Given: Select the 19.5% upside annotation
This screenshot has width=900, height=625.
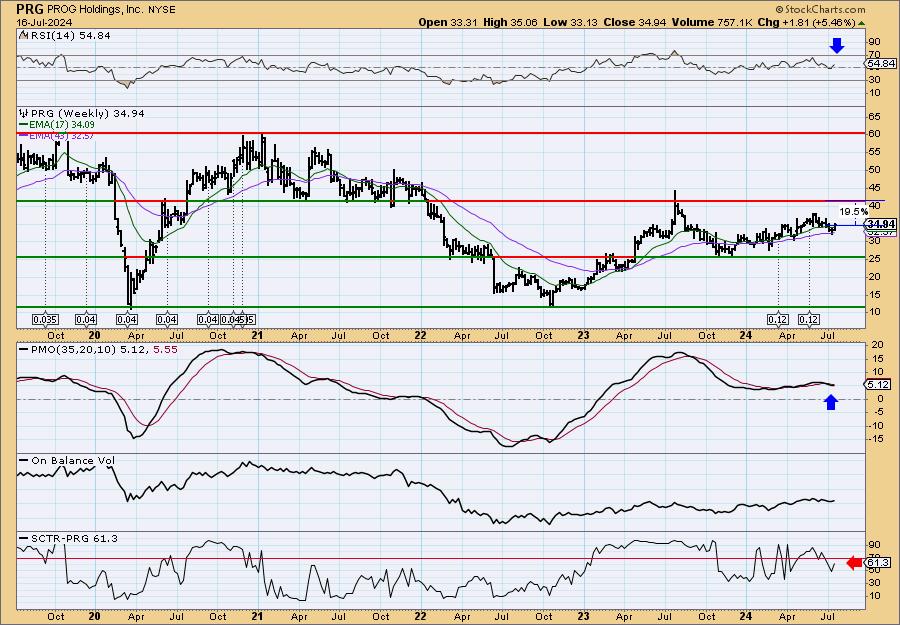Looking at the screenshot, I should coord(853,211).
